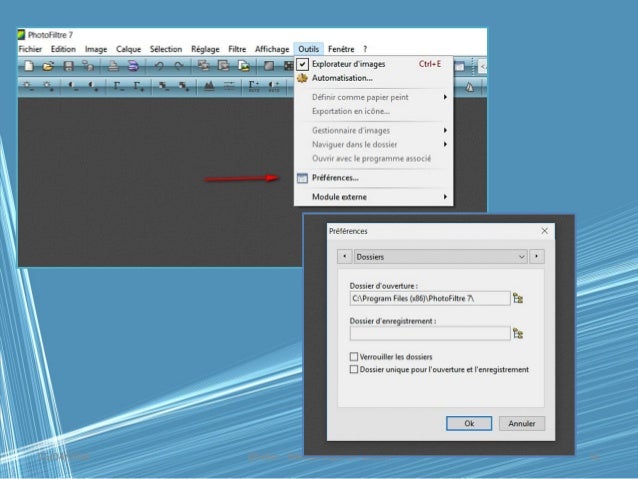The width and height of the screenshot is (638, 479).
Task: Browse for the Dossier d'ouverture folder
Action: [518, 298]
